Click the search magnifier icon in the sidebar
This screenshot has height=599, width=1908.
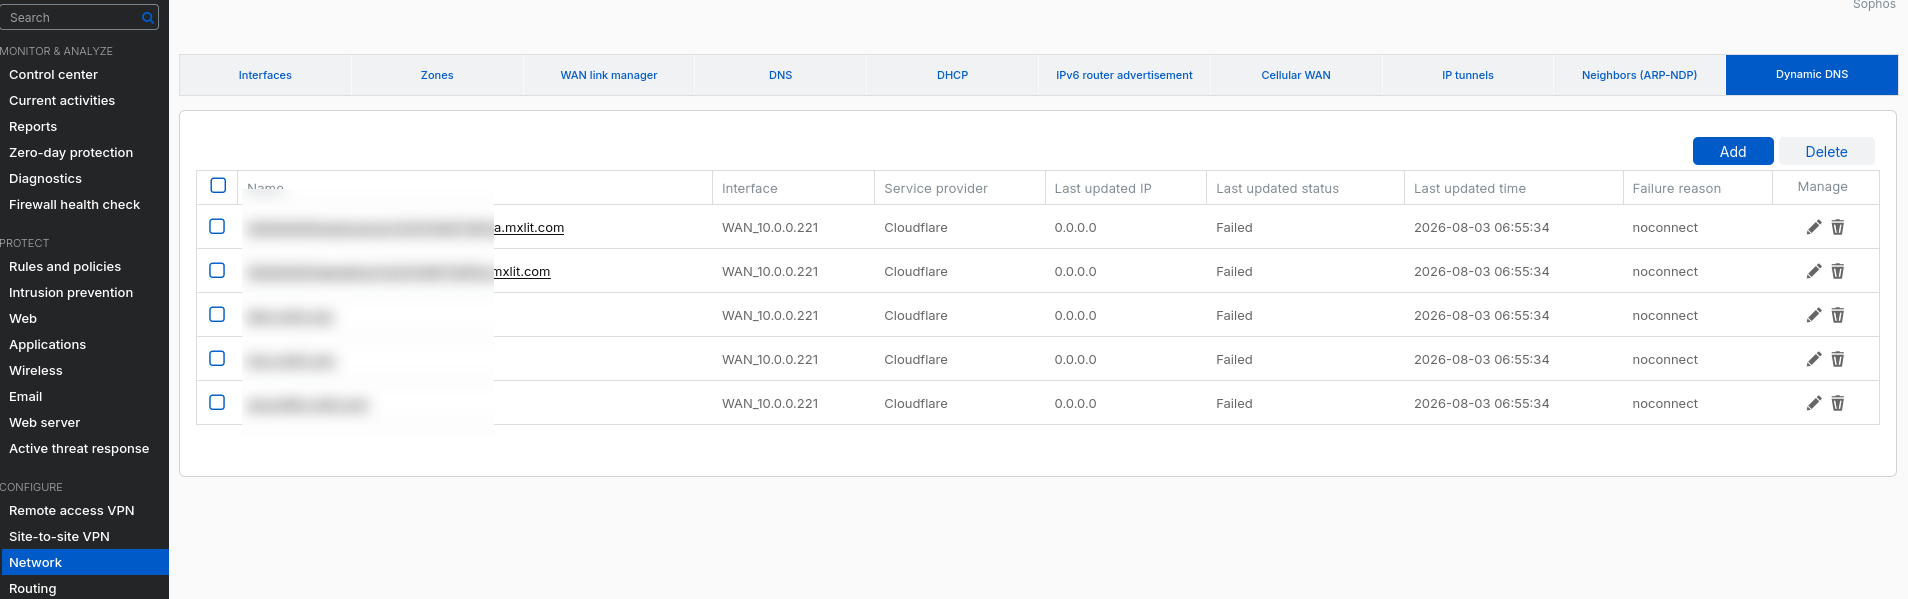pyautogui.click(x=148, y=18)
